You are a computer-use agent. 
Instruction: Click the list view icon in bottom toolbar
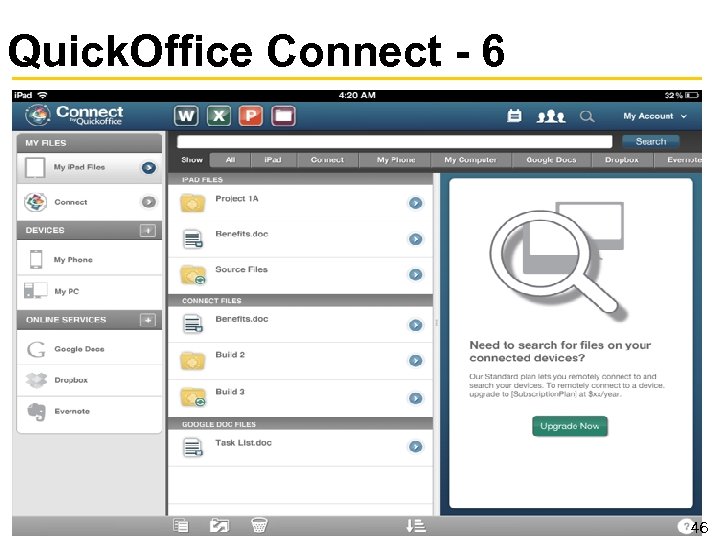180,526
